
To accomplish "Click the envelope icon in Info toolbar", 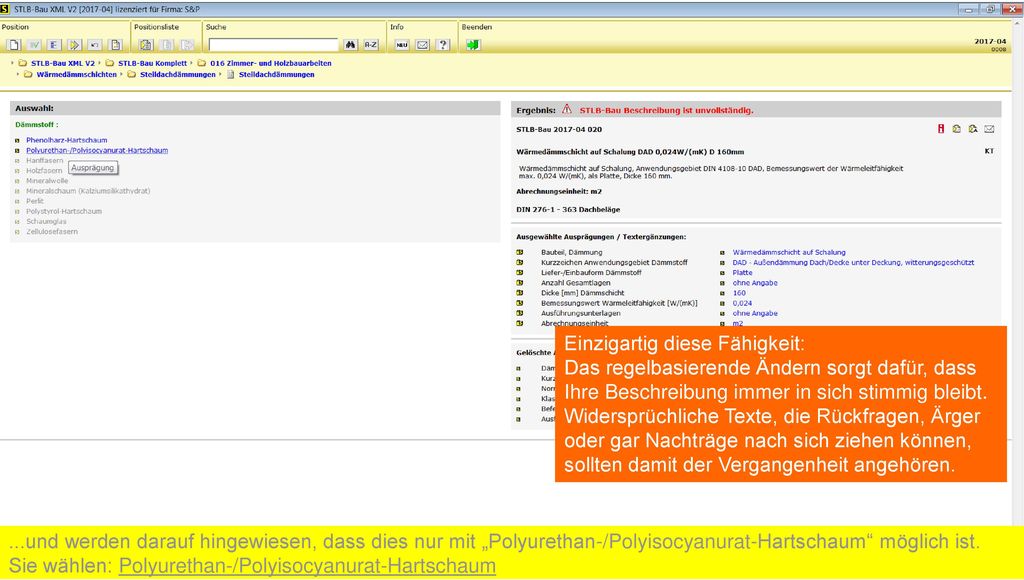I will point(423,45).
